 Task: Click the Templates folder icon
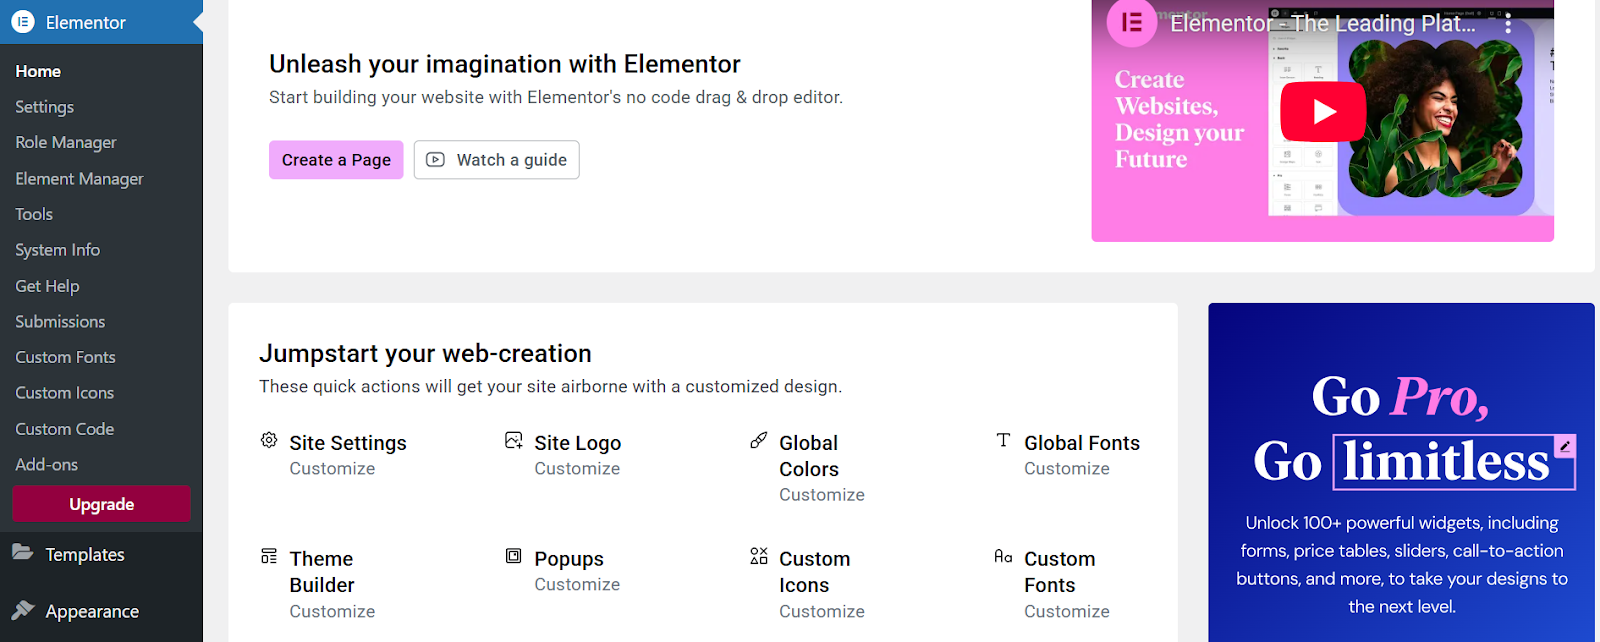pyautogui.click(x=23, y=552)
